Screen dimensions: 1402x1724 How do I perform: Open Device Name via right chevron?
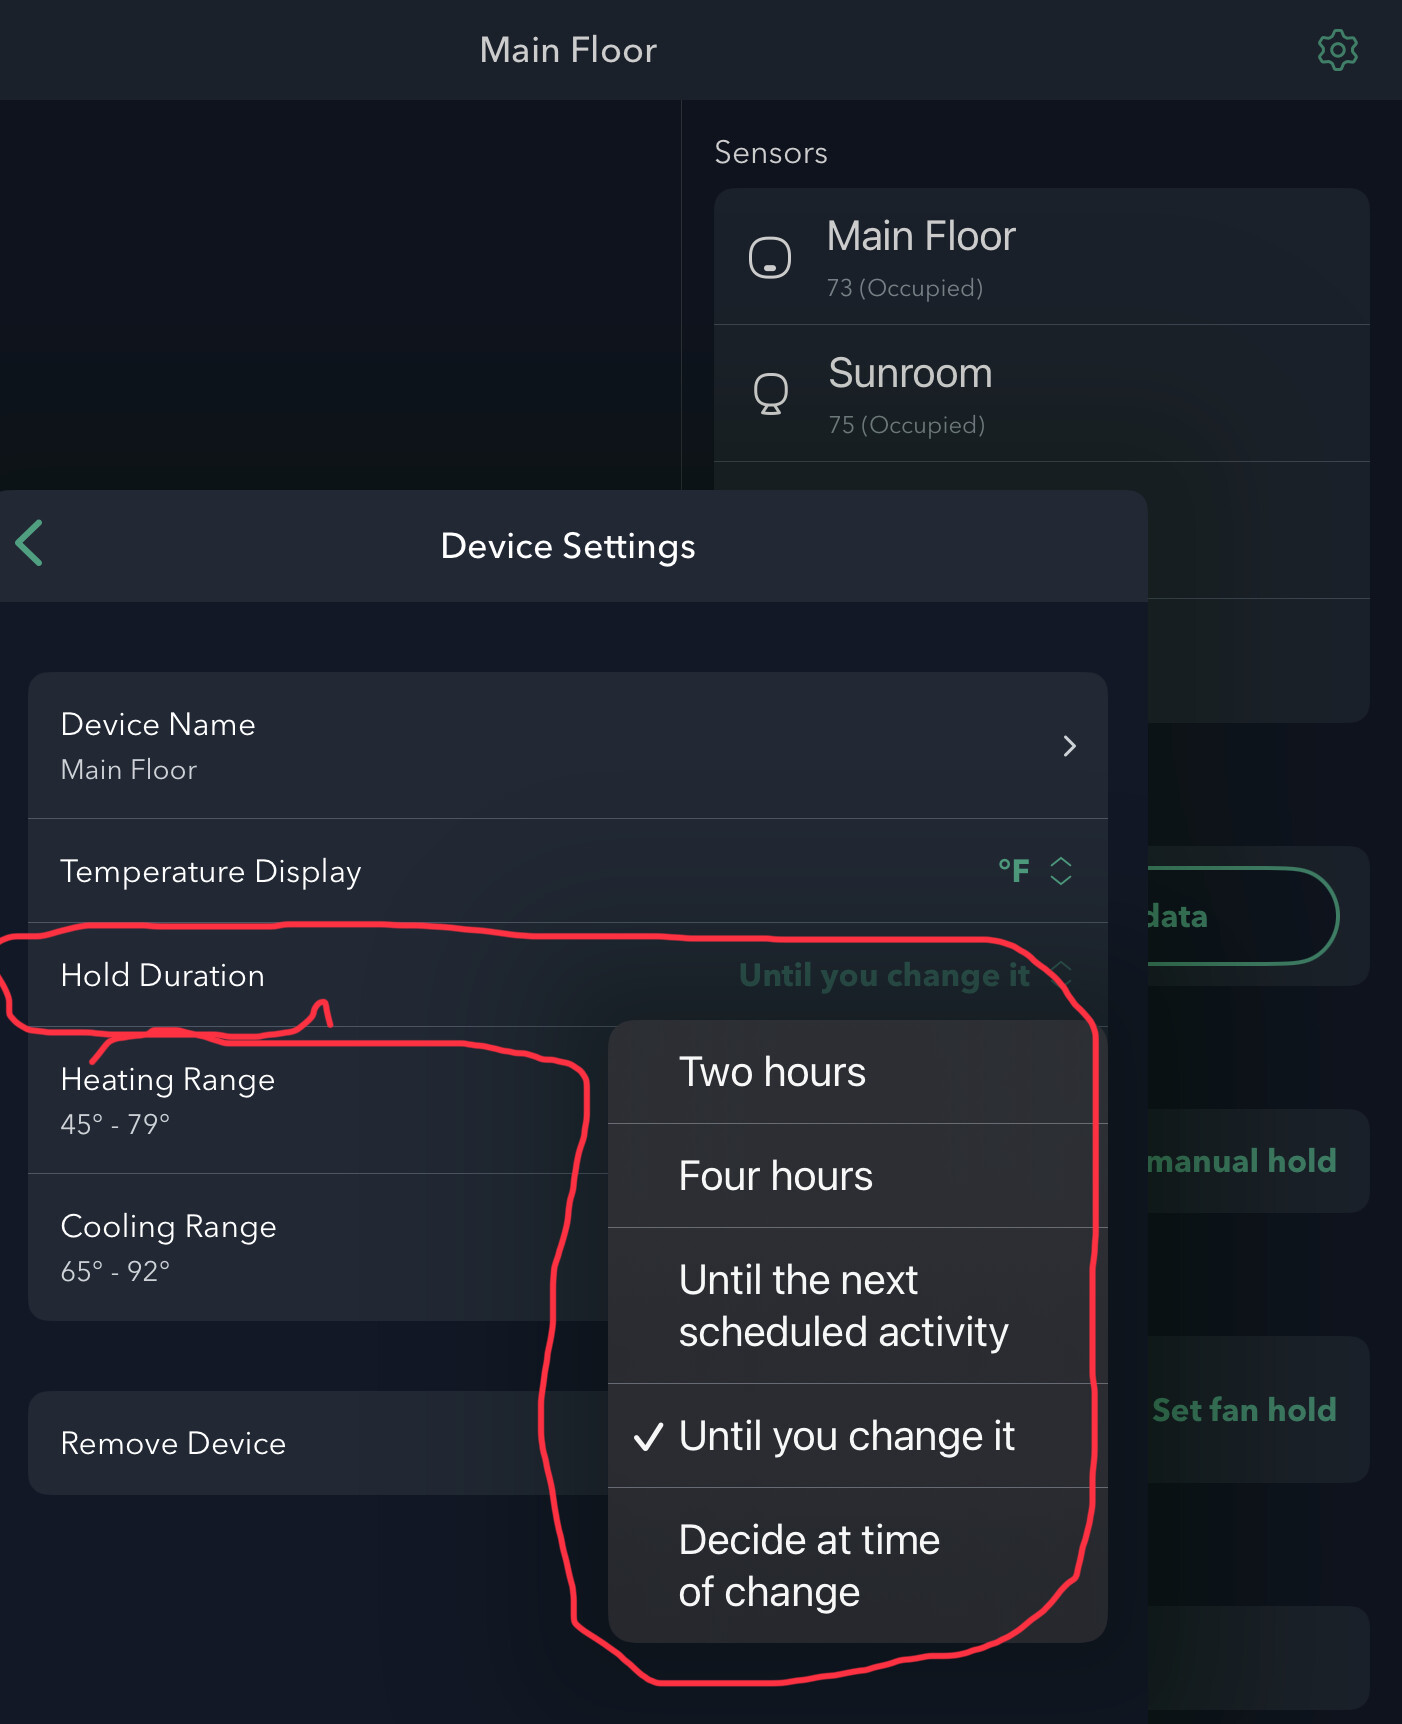[x=1069, y=746]
